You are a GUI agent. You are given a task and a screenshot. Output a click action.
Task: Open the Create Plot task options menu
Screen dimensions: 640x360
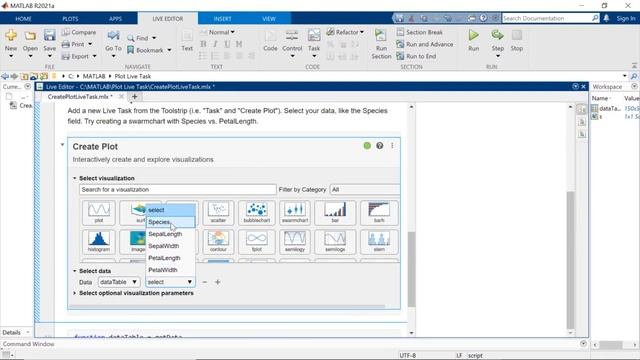[x=392, y=146]
